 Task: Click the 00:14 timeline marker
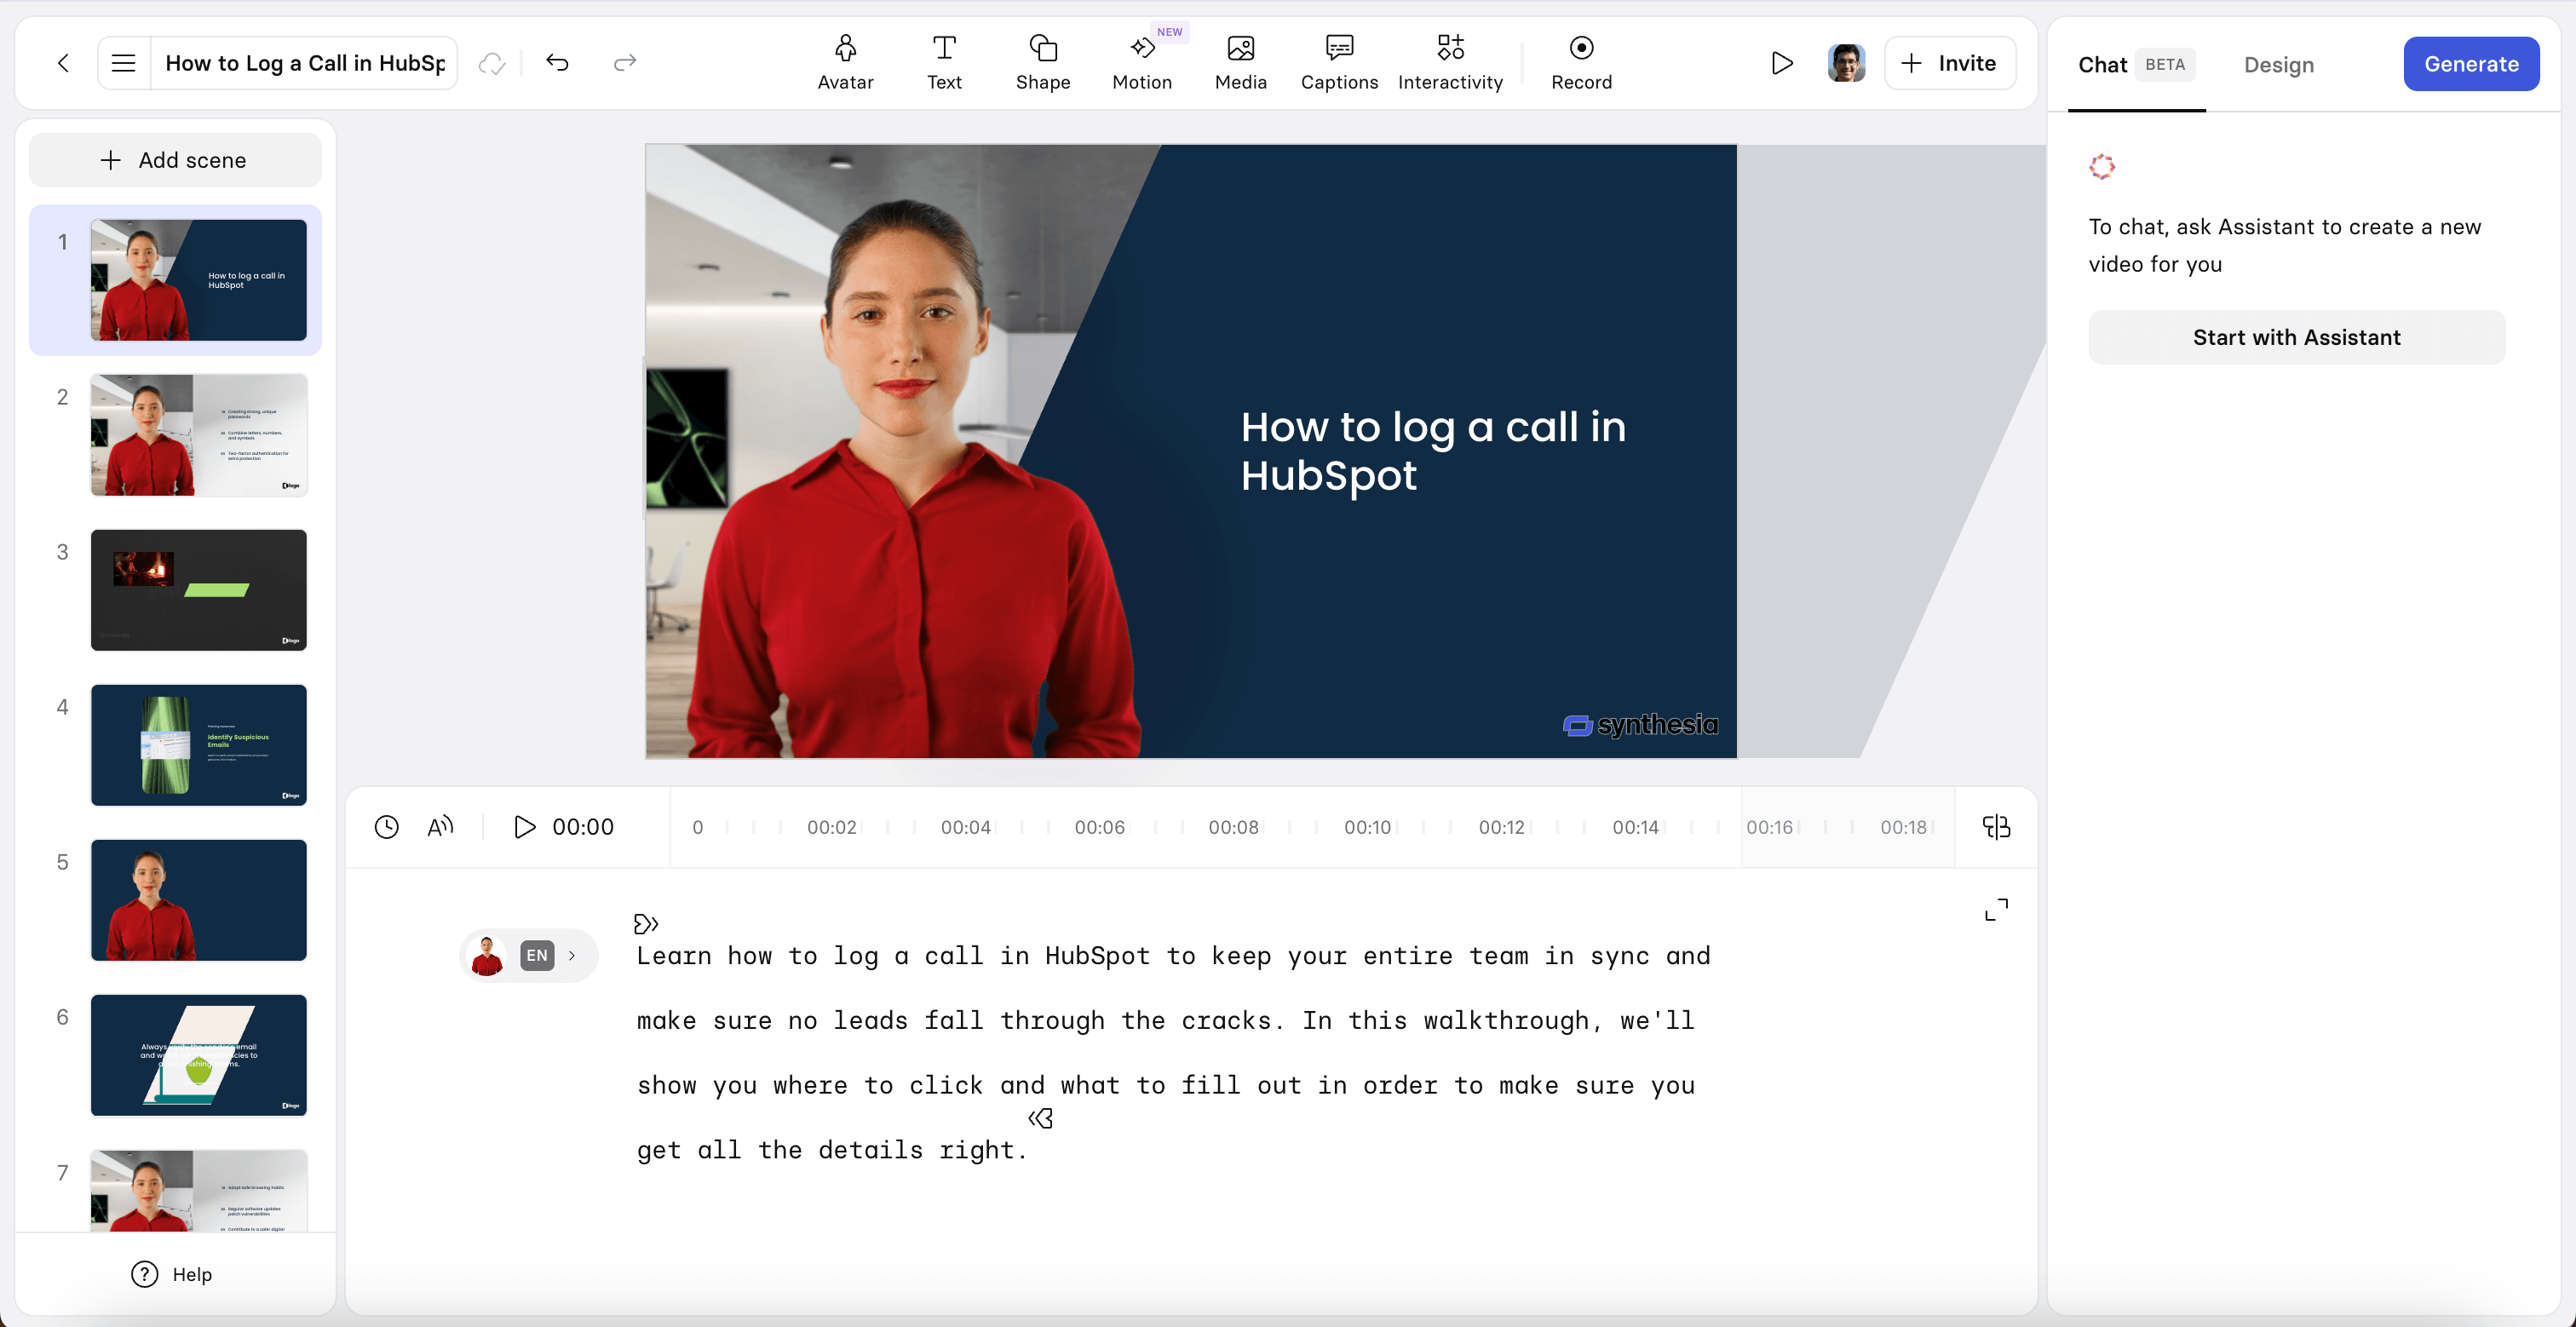[1635, 827]
